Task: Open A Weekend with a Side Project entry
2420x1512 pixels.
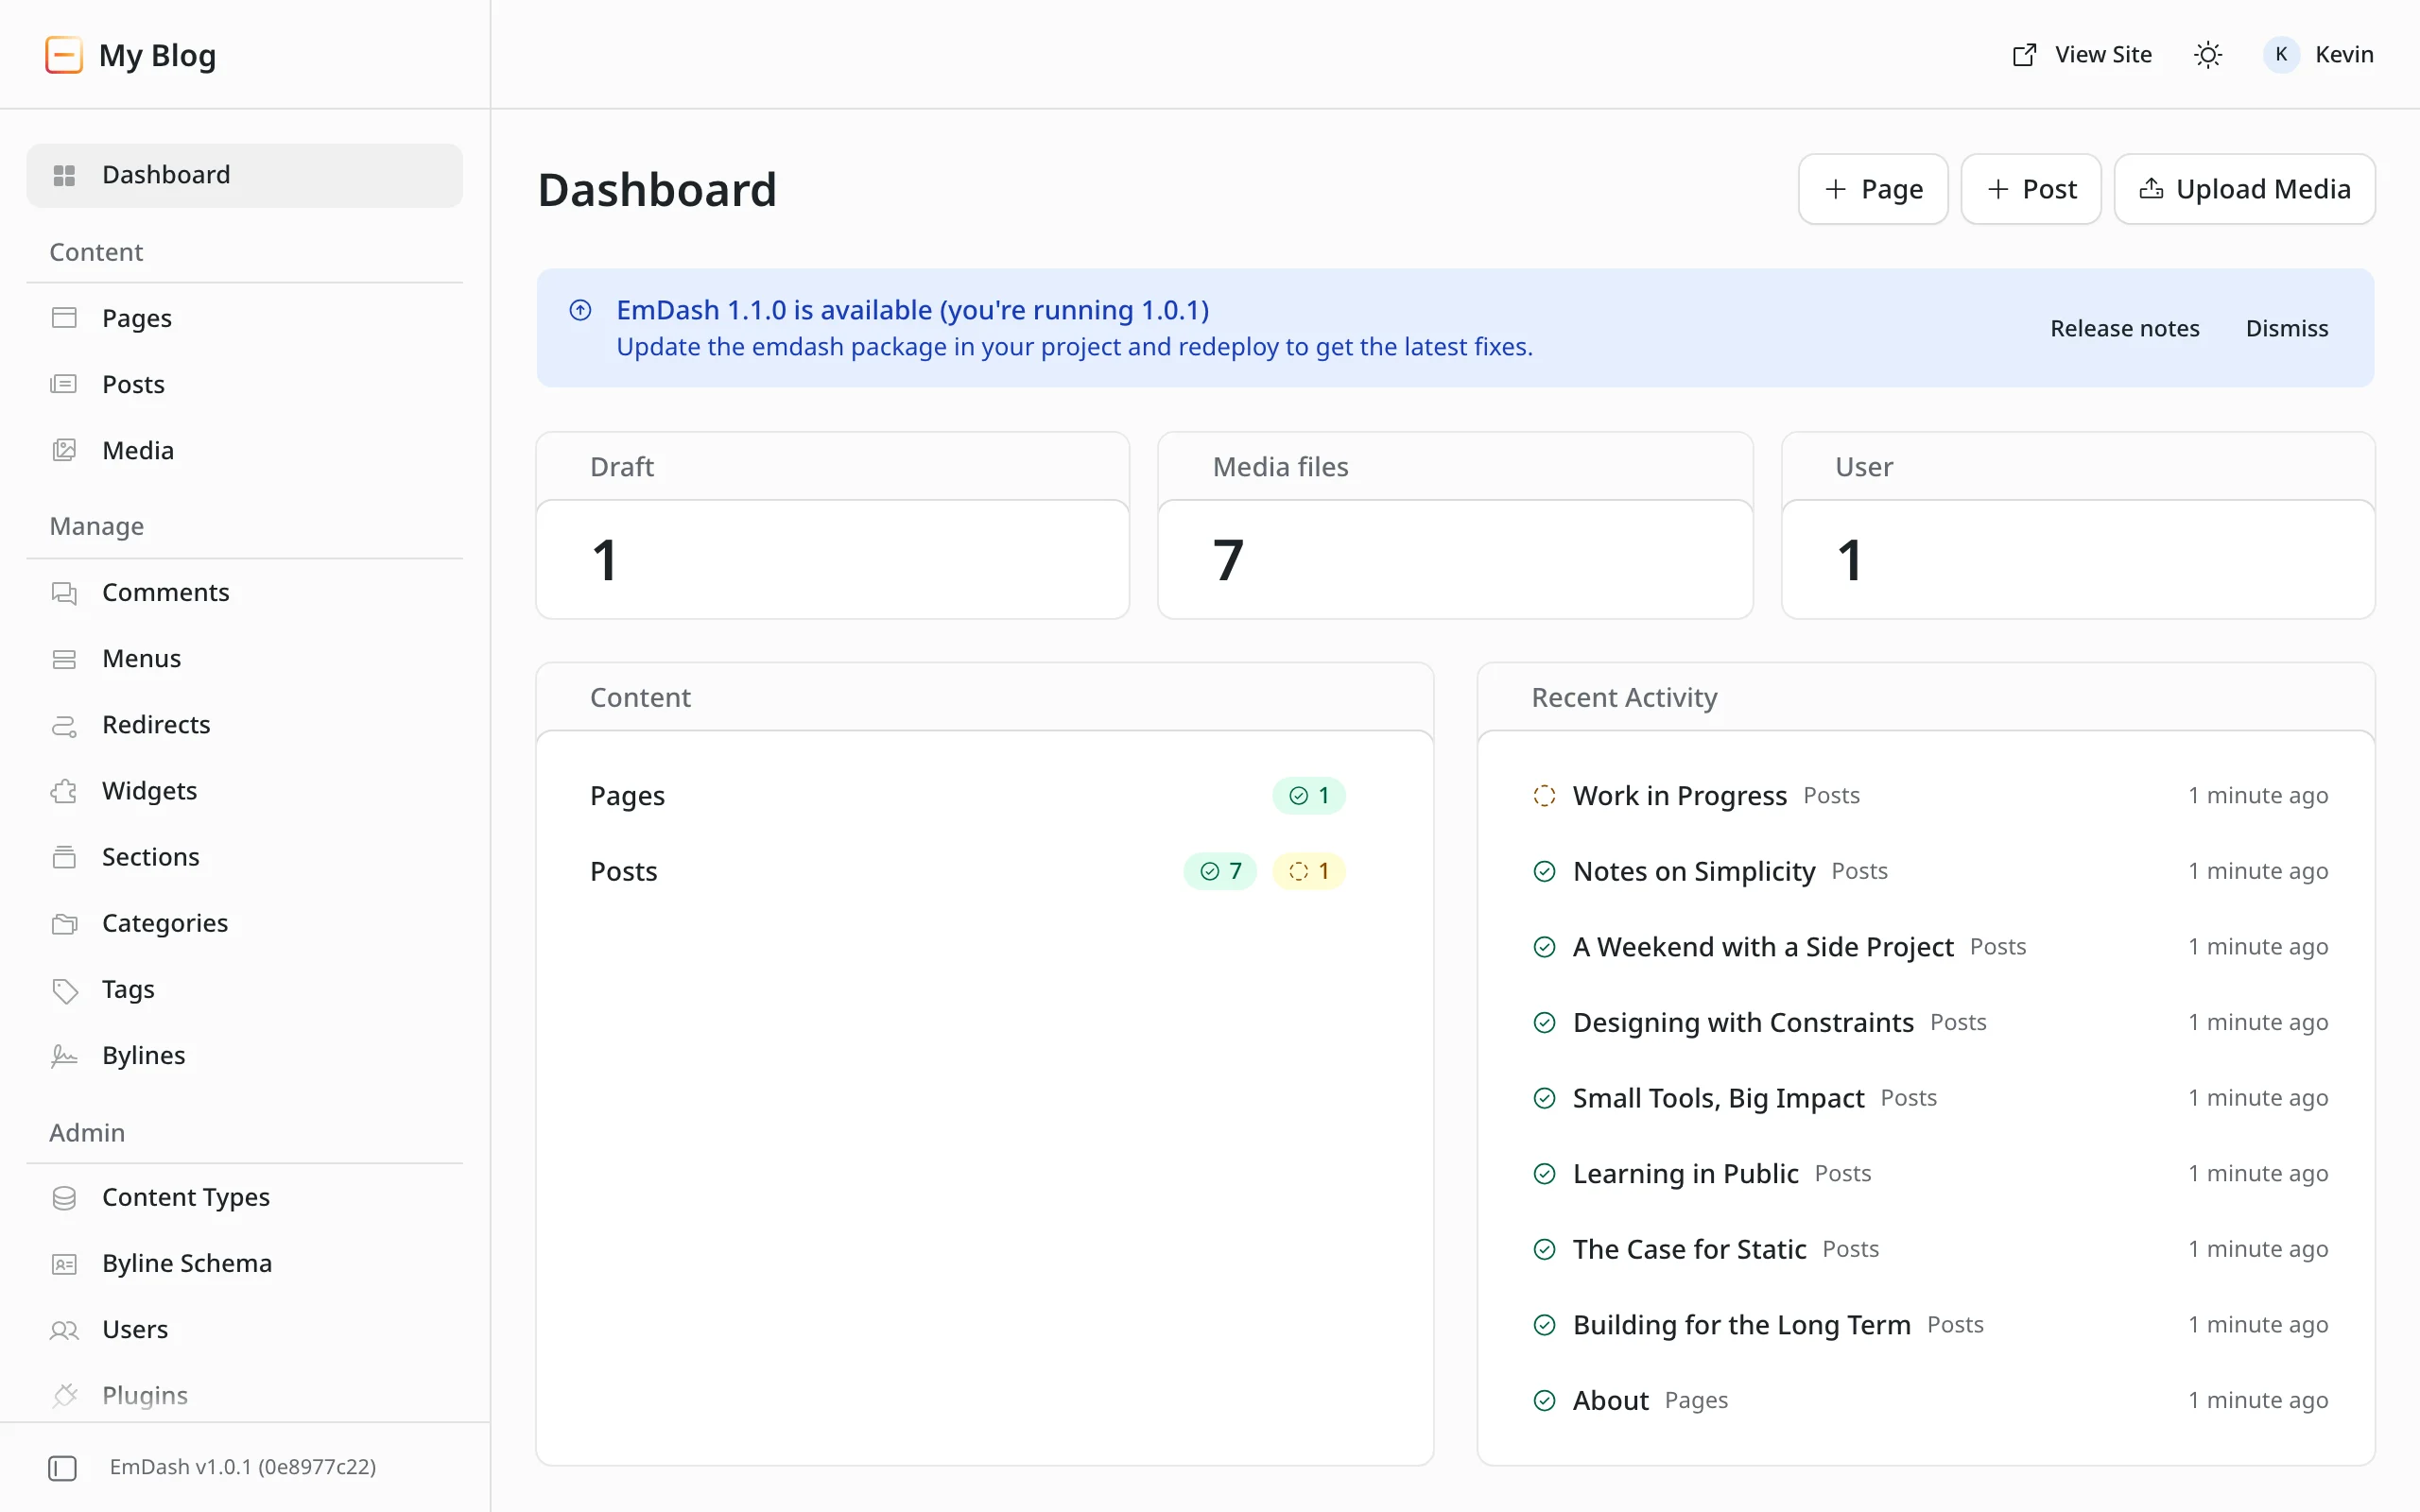Action: tap(1930, 946)
